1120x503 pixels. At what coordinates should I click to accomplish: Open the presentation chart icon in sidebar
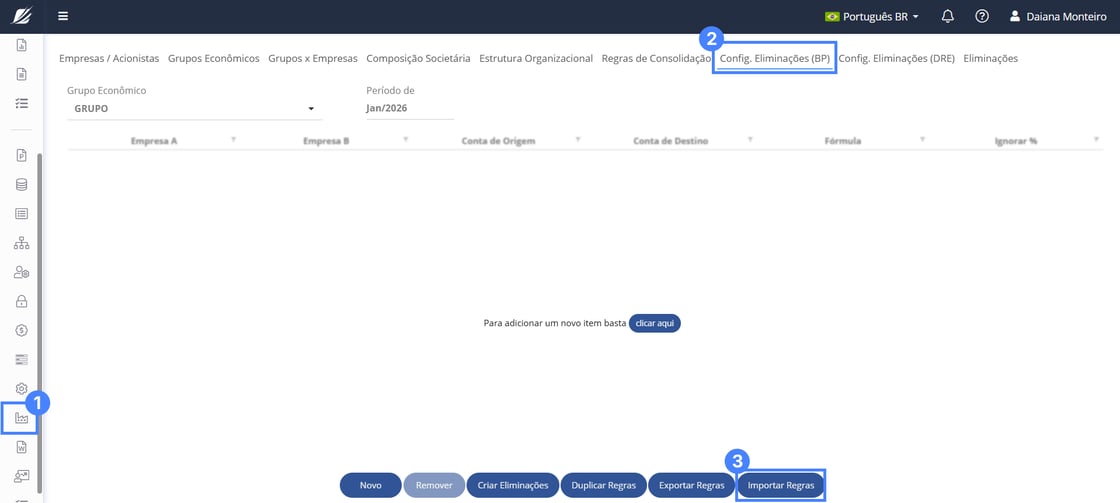click(21, 477)
